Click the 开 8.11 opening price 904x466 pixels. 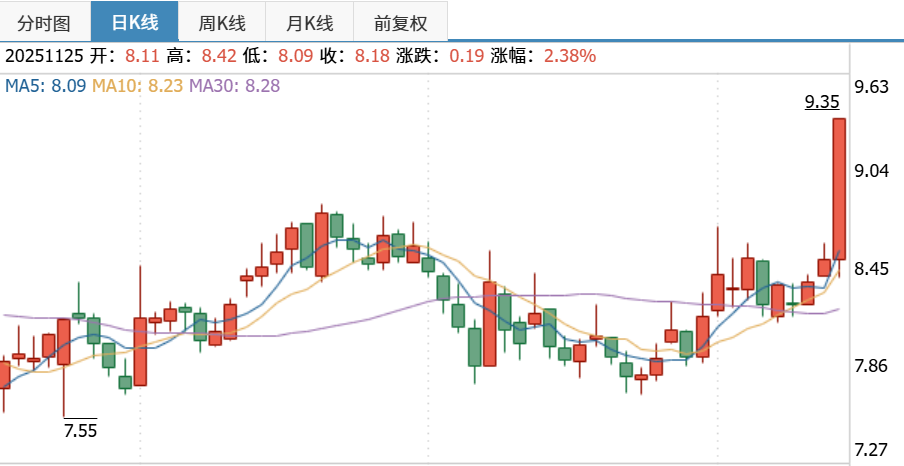pos(142,56)
